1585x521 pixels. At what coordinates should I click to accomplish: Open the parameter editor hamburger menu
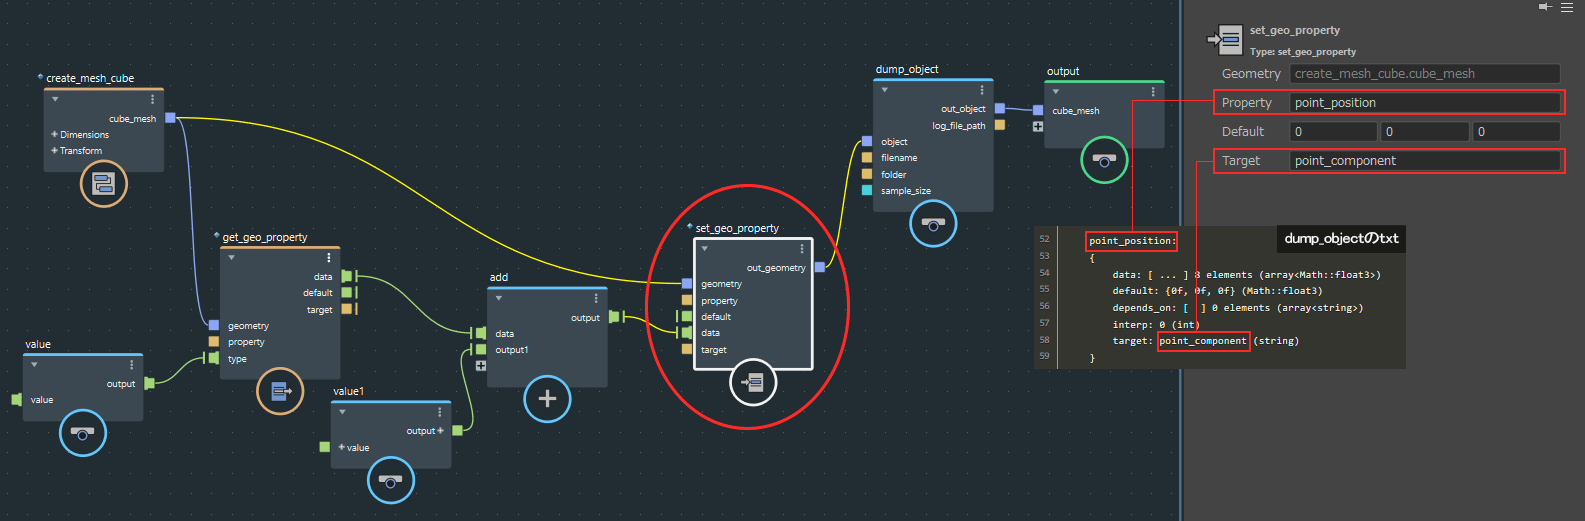(1567, 7)
